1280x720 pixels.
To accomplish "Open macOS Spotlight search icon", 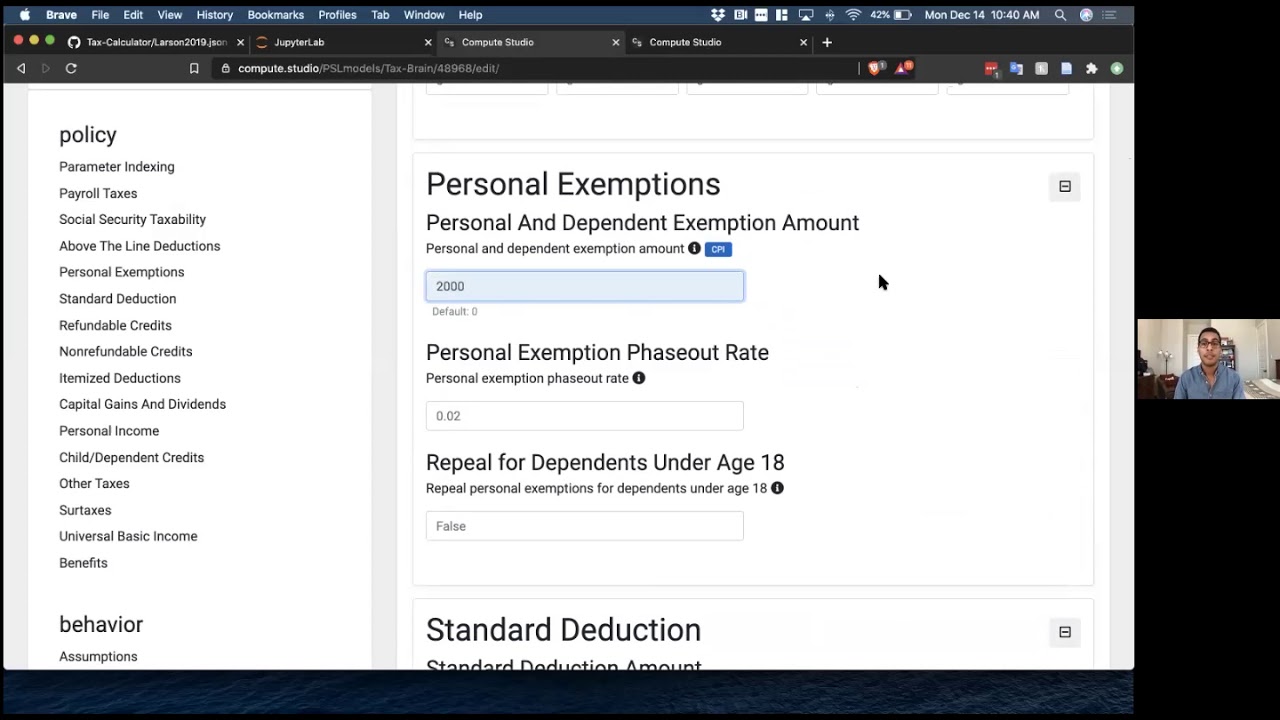I will click(x=1060, y=15).
